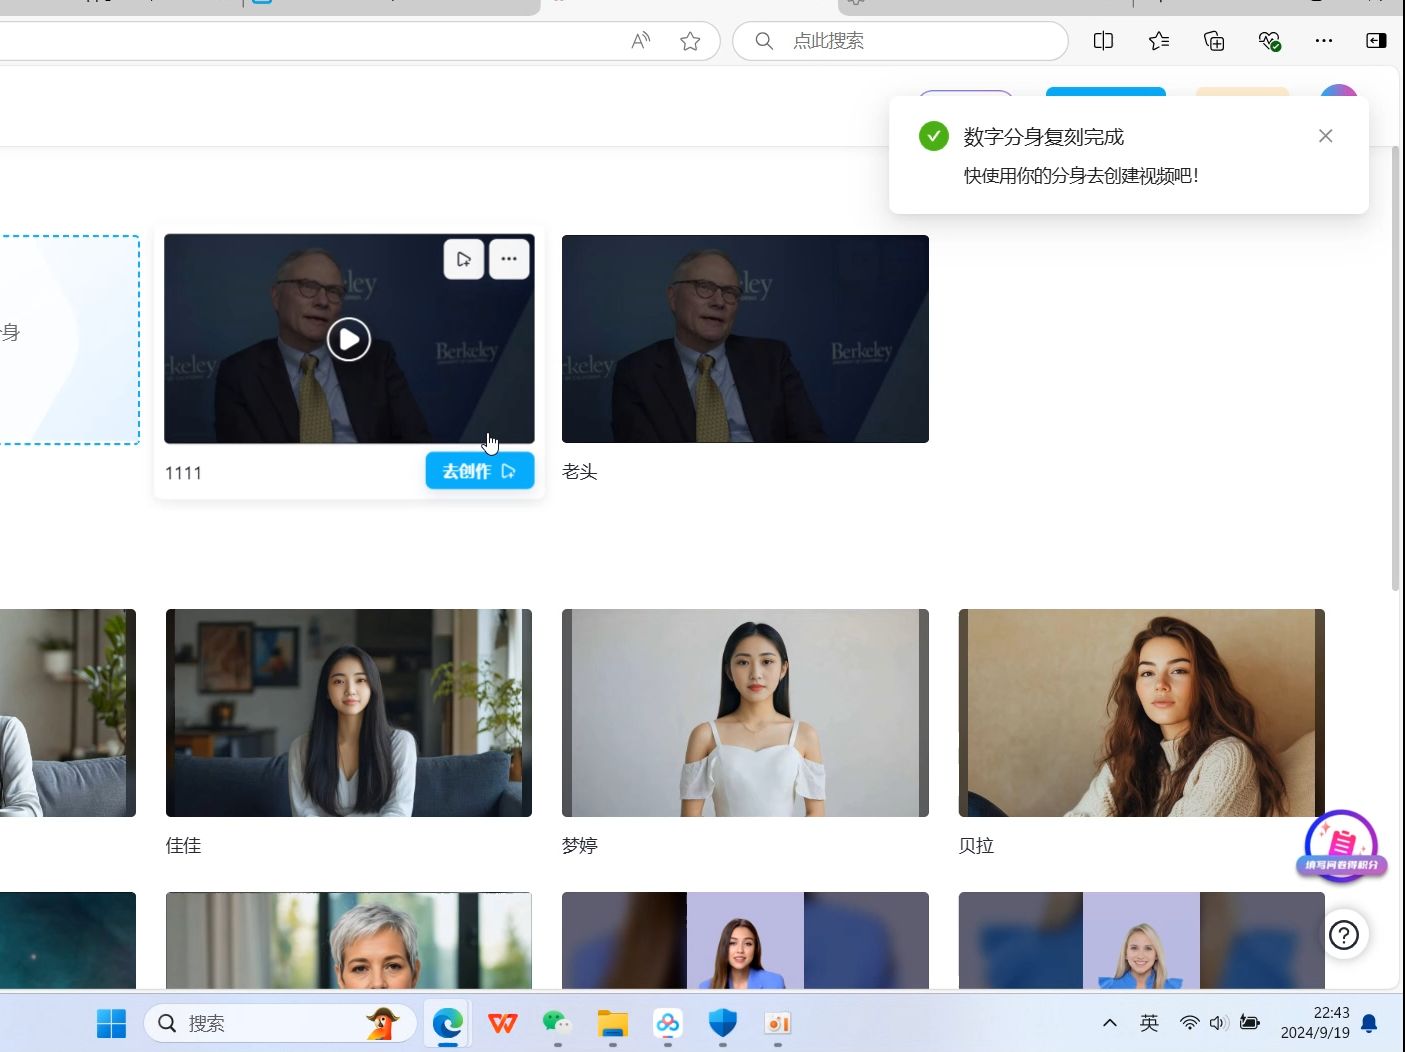This screenshot has height=1052, width=1405.
Task: Open the Collections icon in Edge toolbar
Action: [x=1213, y=41]
